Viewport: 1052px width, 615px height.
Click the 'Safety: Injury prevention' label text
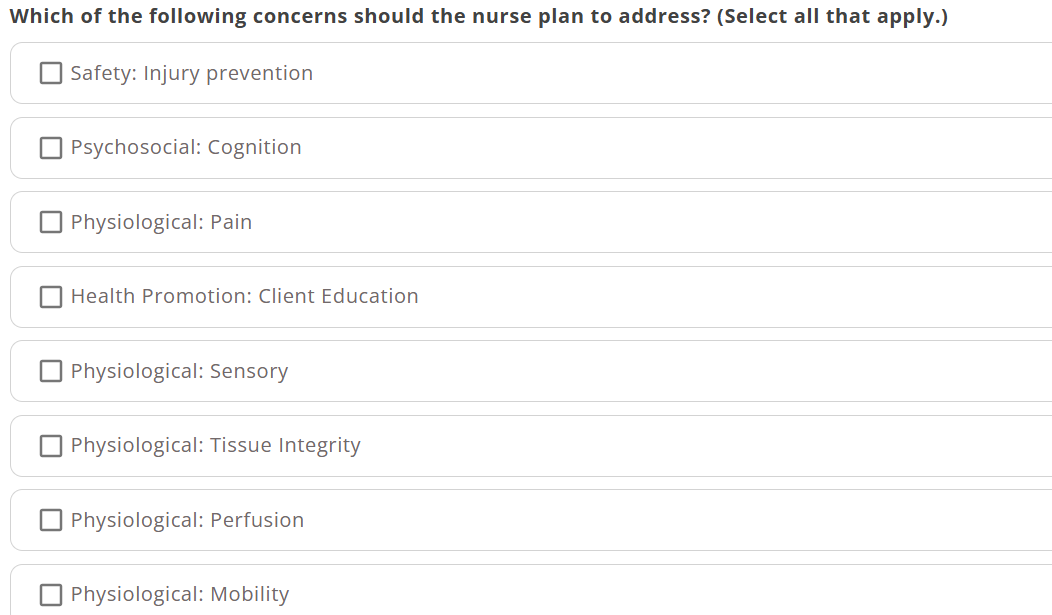[191, 73]
